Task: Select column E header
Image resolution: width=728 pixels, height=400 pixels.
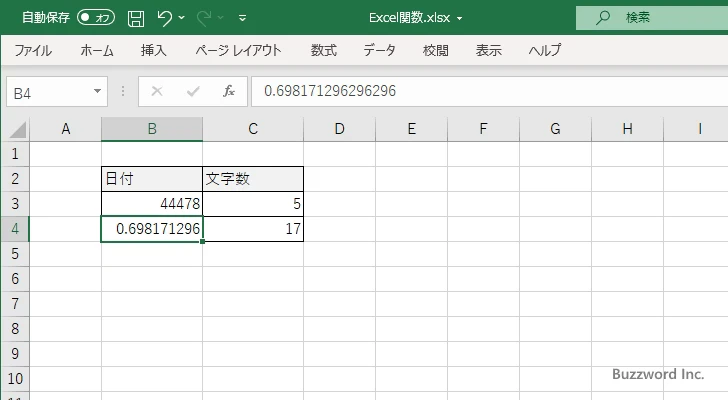Action: (411, 129)
